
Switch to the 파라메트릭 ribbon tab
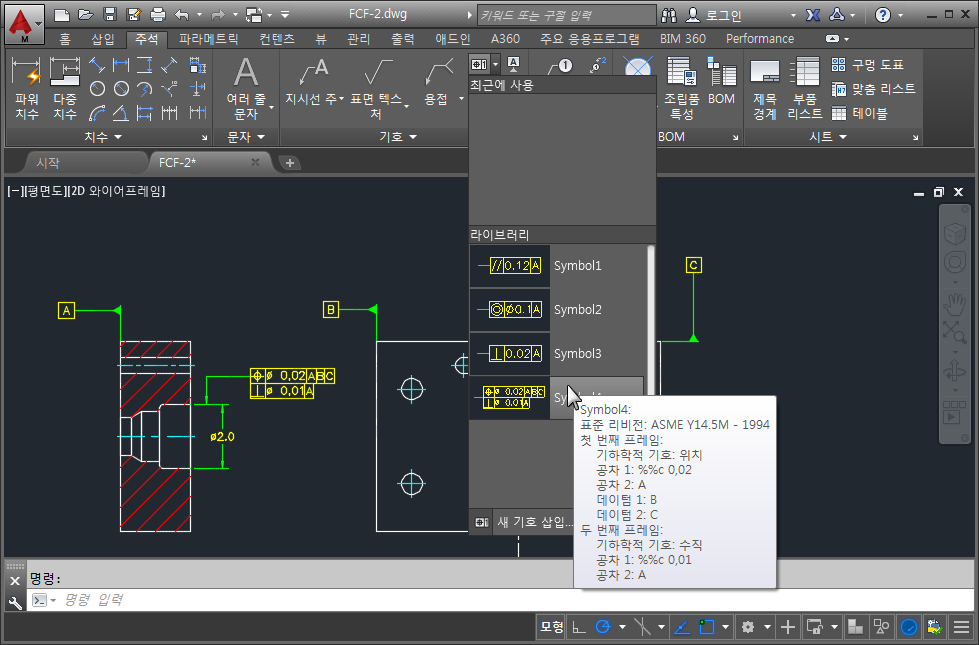[209, 39]
